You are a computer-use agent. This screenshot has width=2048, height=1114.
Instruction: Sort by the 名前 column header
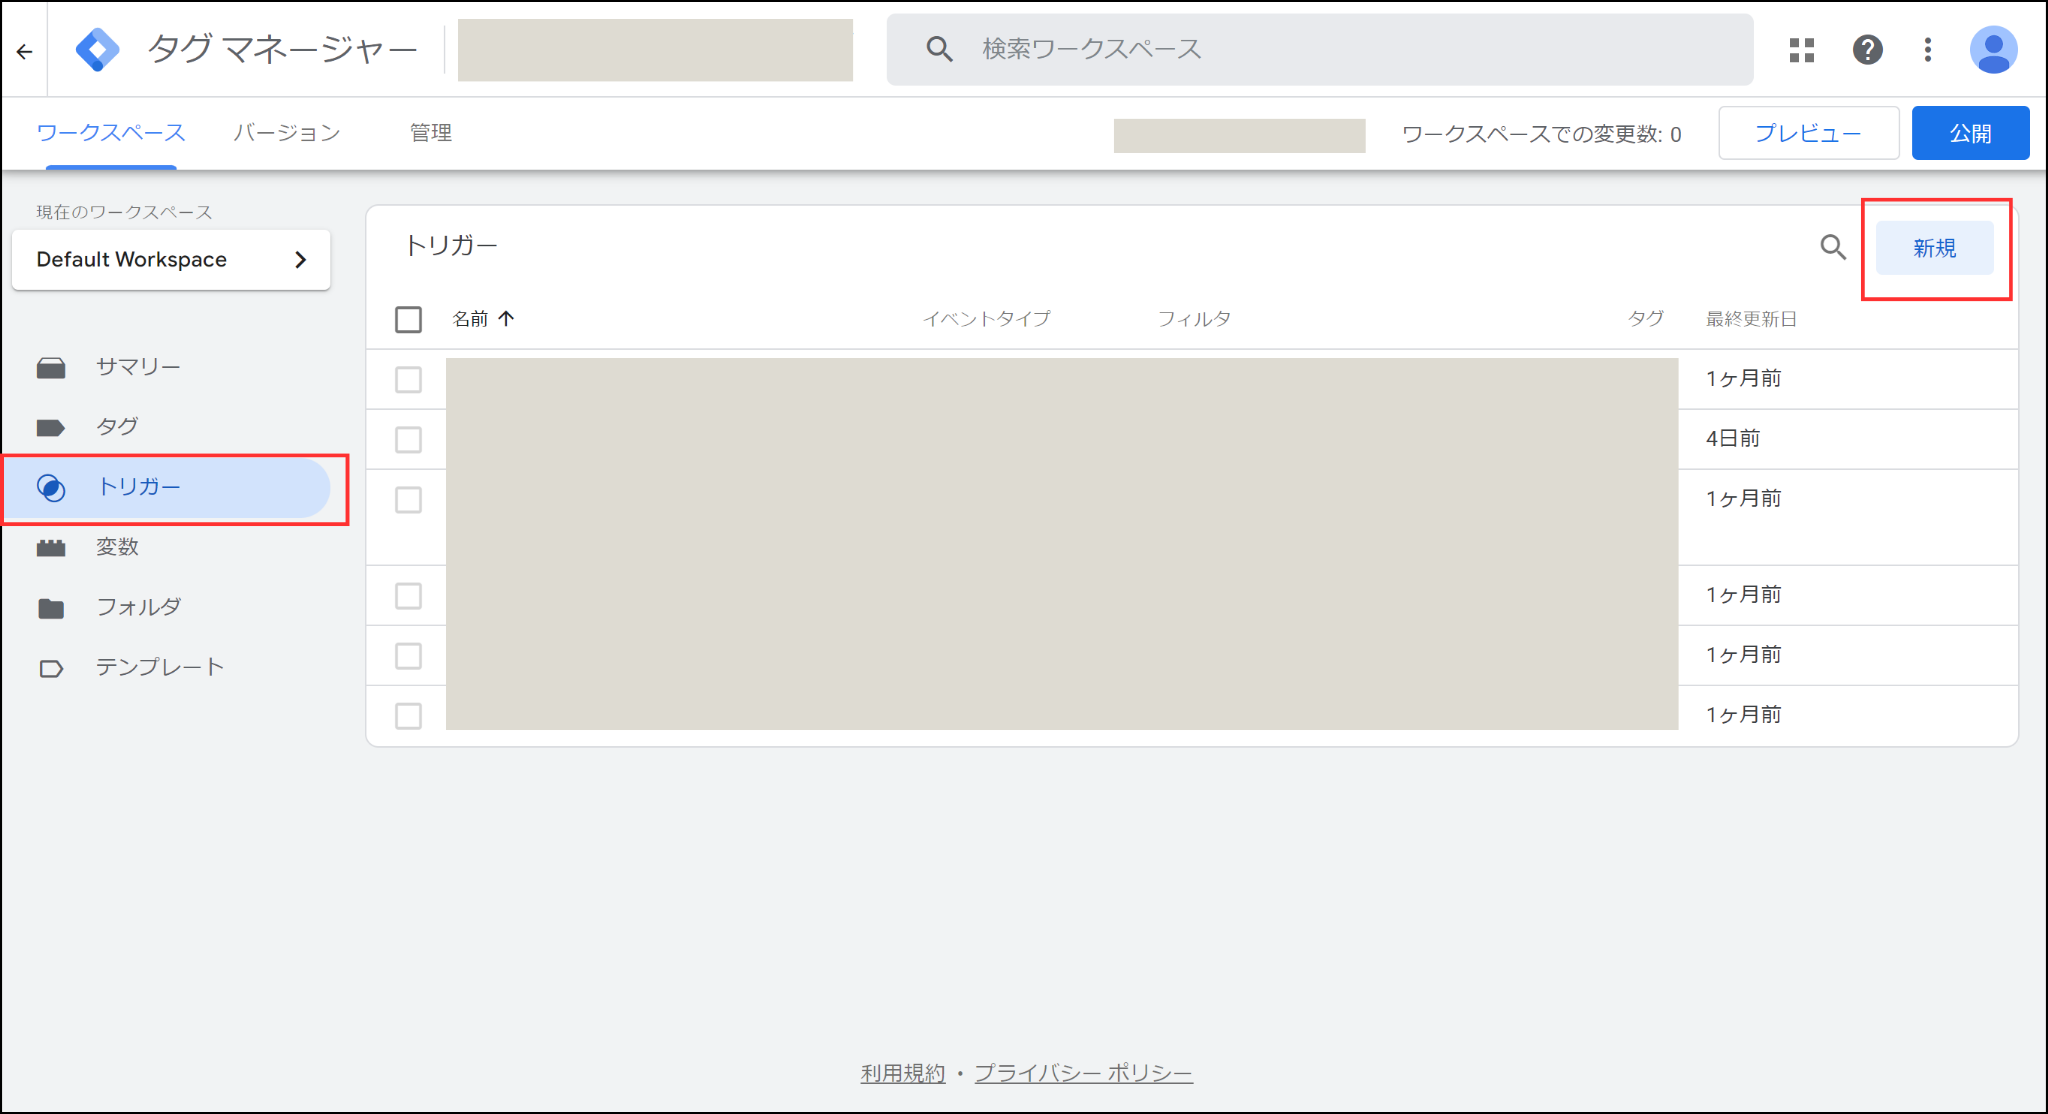coord(470,318)
